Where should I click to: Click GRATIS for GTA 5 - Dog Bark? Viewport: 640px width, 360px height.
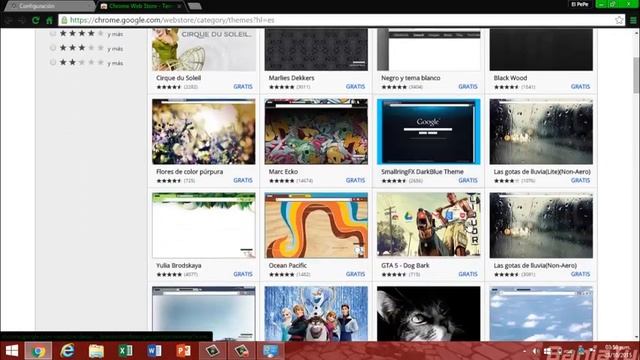468,274
